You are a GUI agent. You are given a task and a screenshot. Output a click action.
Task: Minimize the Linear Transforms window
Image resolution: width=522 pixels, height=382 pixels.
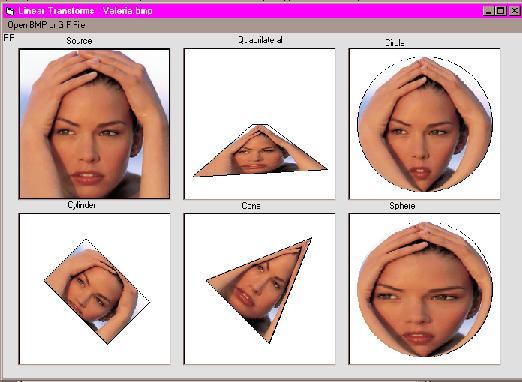488,11
